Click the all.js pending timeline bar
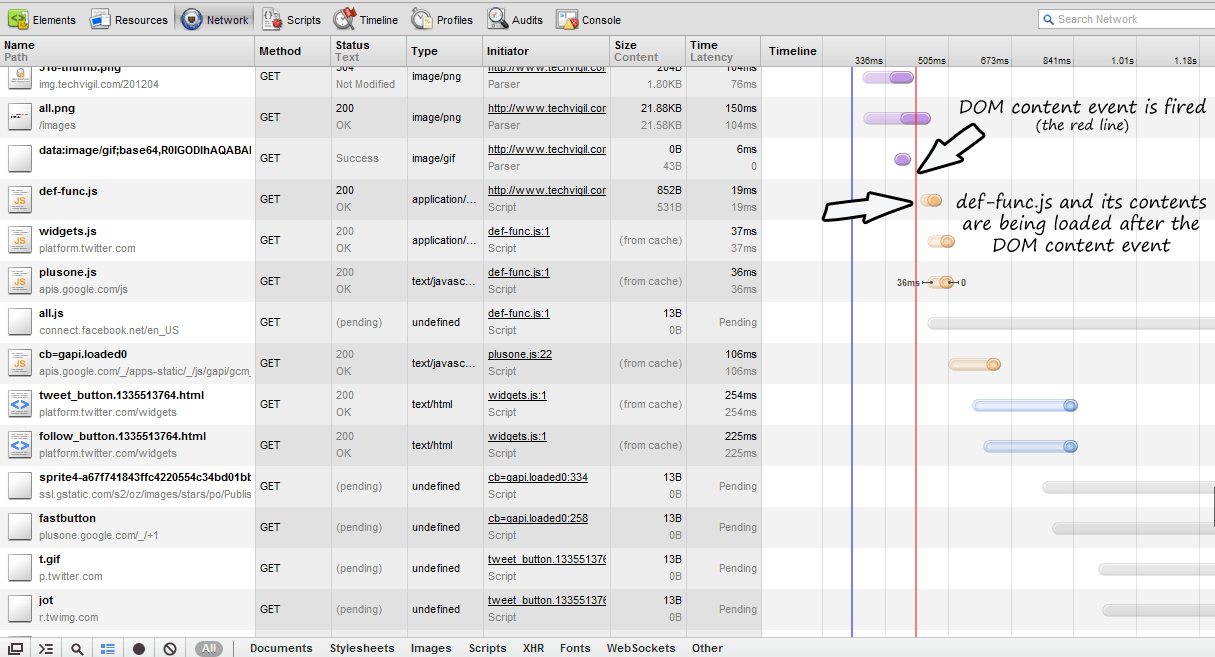1215x657 pixels. tap(1071, 323)
